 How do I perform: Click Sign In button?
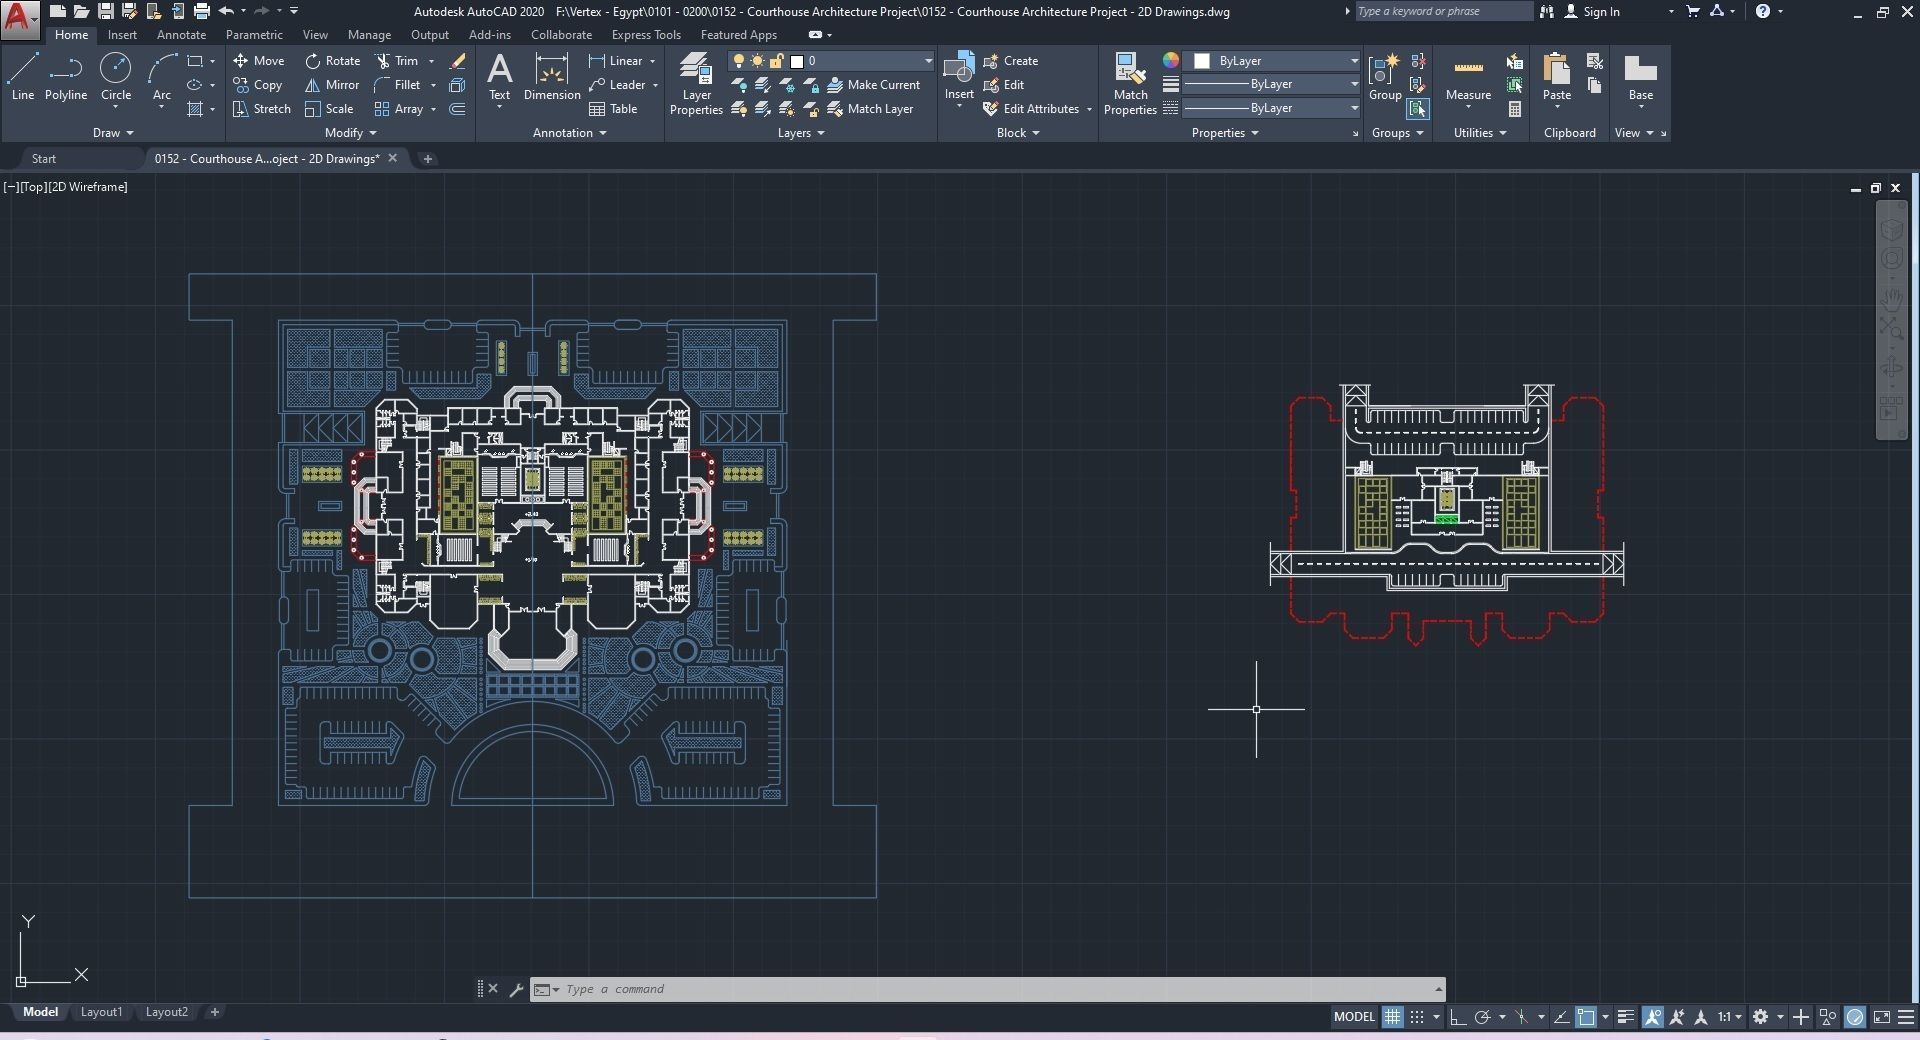[x=1592, y=12]
